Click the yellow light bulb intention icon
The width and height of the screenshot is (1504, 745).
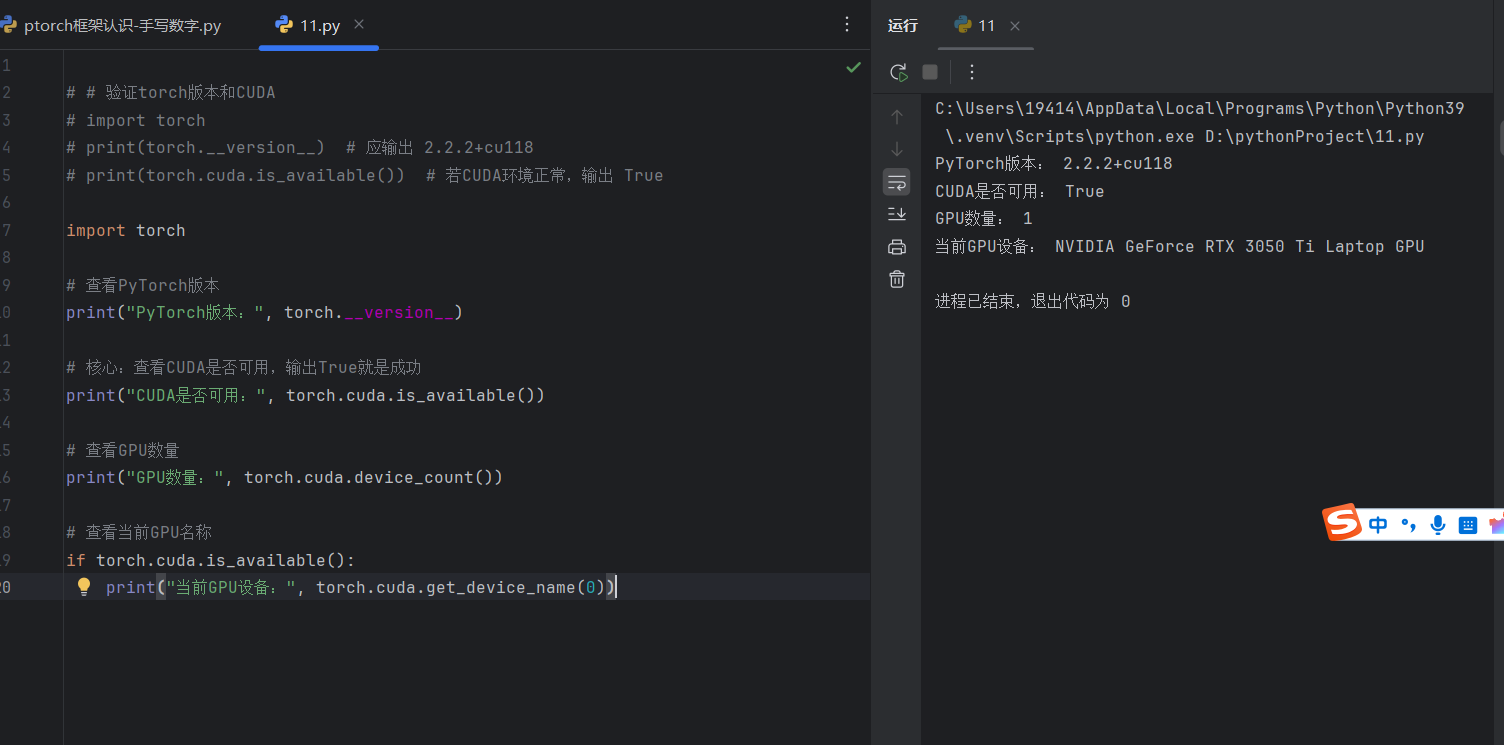pos(84,587)
